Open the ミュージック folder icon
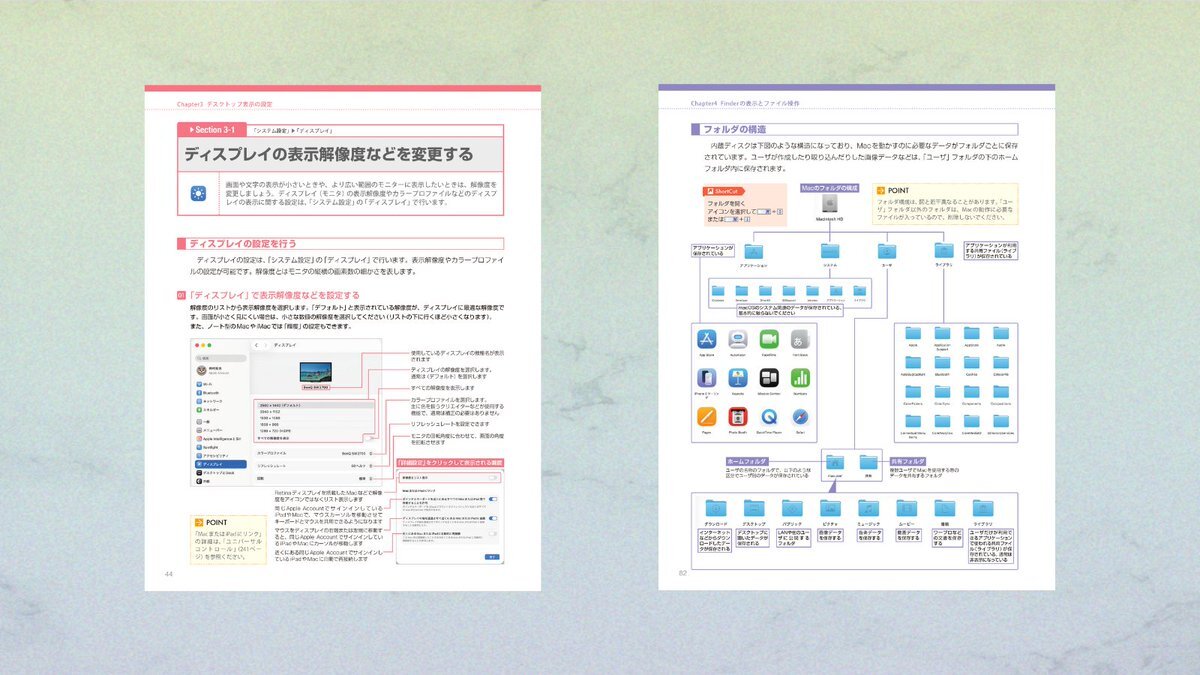 click(x=868, y=508)
